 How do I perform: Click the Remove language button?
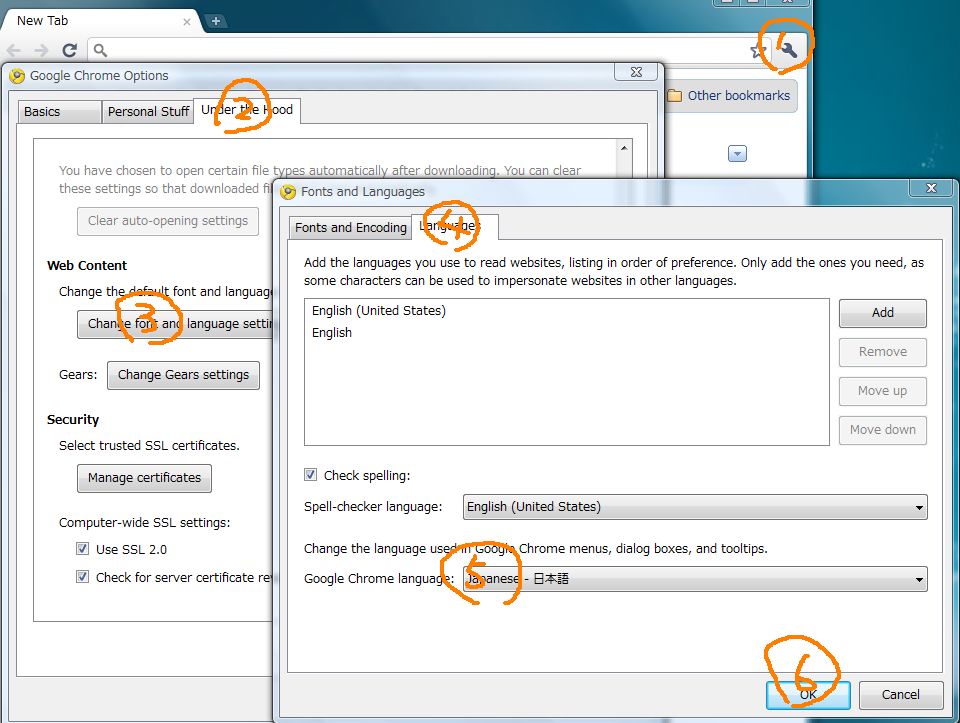click(x=882, y=352)
